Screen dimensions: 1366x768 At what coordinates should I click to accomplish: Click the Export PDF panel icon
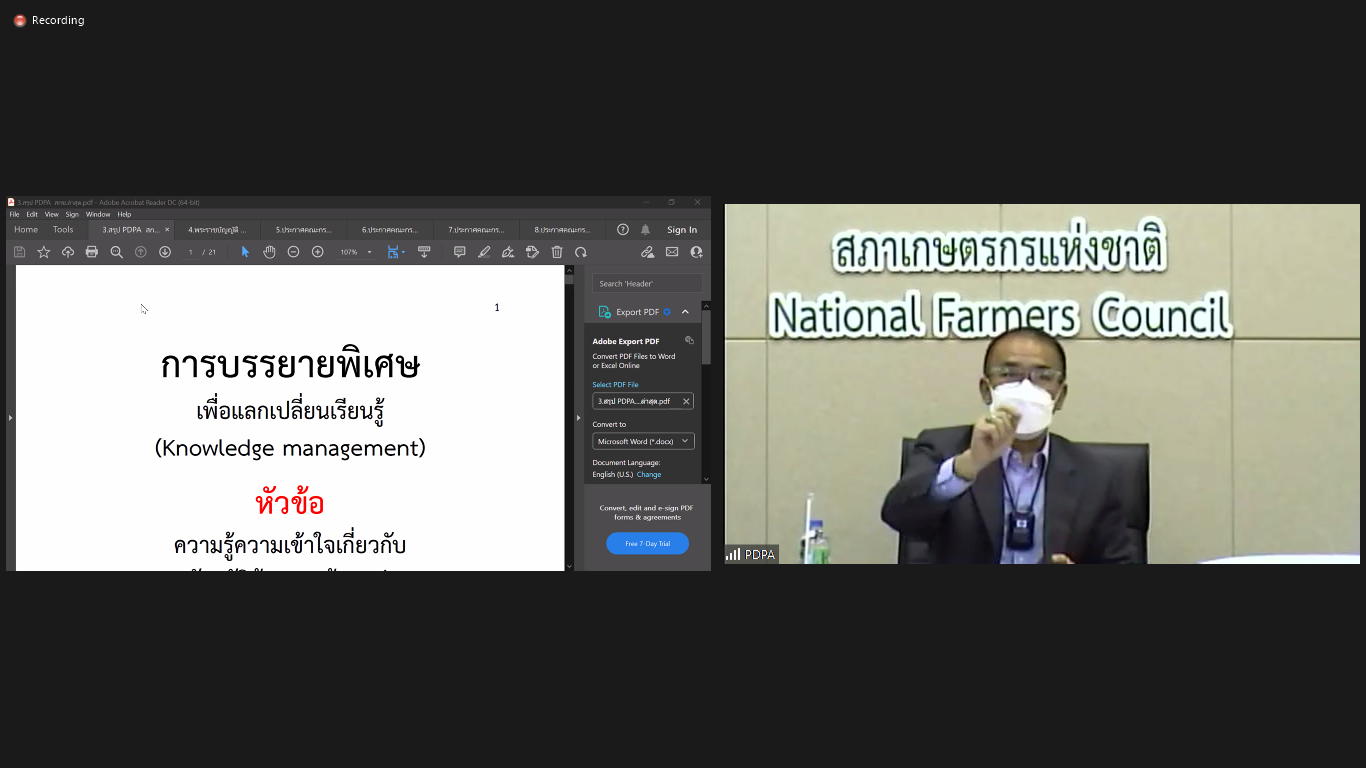point(604,312)
